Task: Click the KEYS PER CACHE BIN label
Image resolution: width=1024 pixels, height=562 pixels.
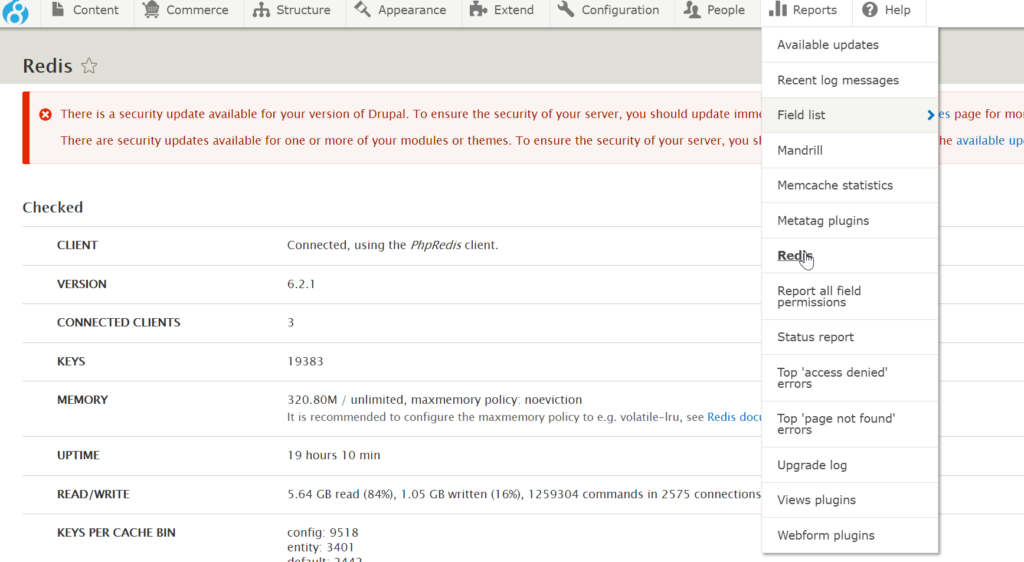Action: pyautogui.click(x=116, y=533)
